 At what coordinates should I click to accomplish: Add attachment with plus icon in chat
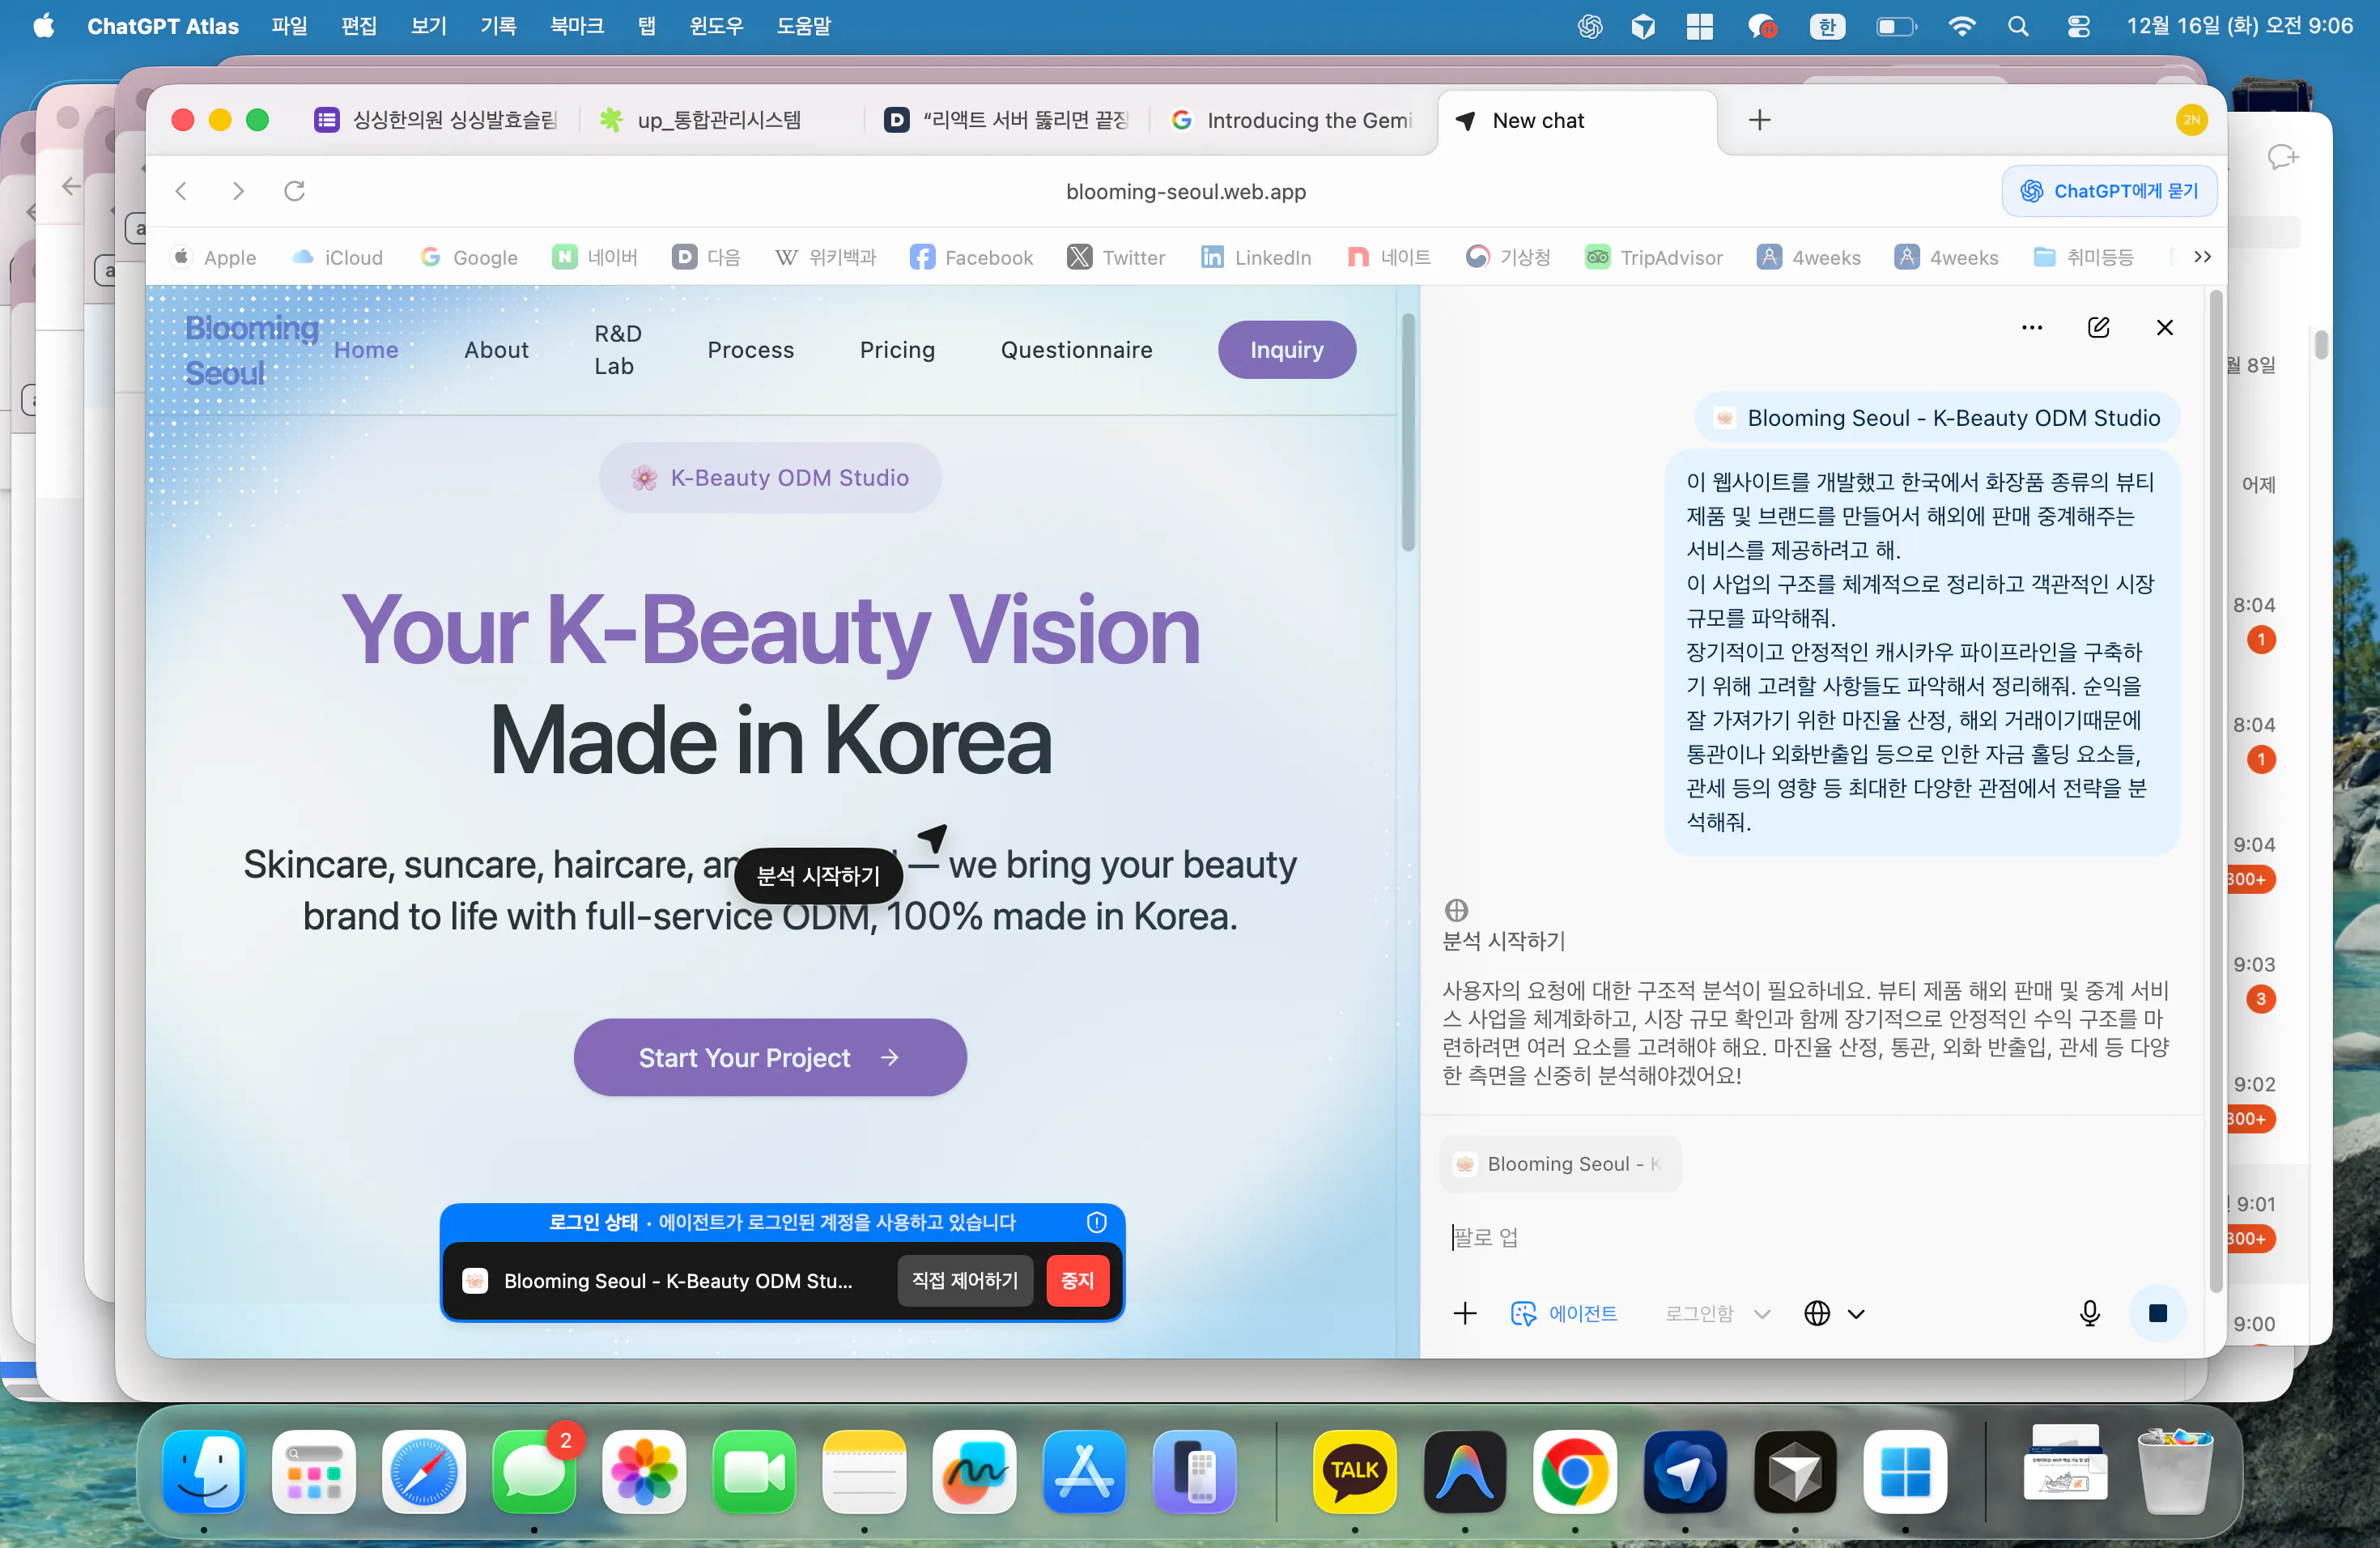pyautogui.click(x=1464, y=1313)
